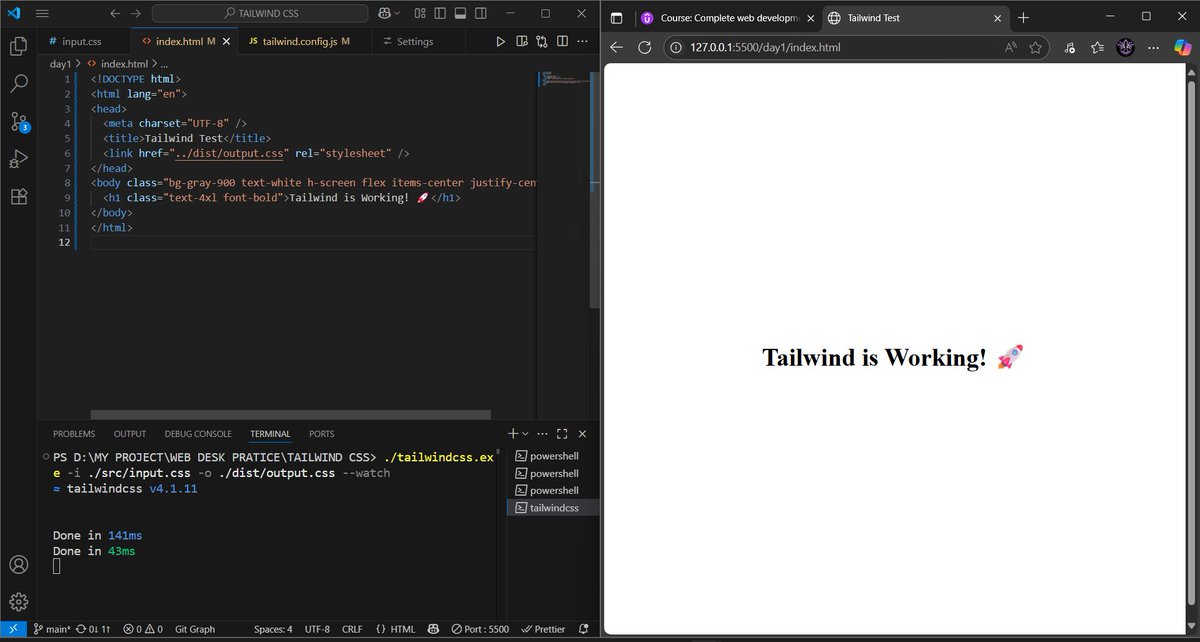Image resolution: width=1200 pixels, height=642 pixels.
Task: Refresh the Edge browser page
Action: pyautogui.click(x=645, y=47)
